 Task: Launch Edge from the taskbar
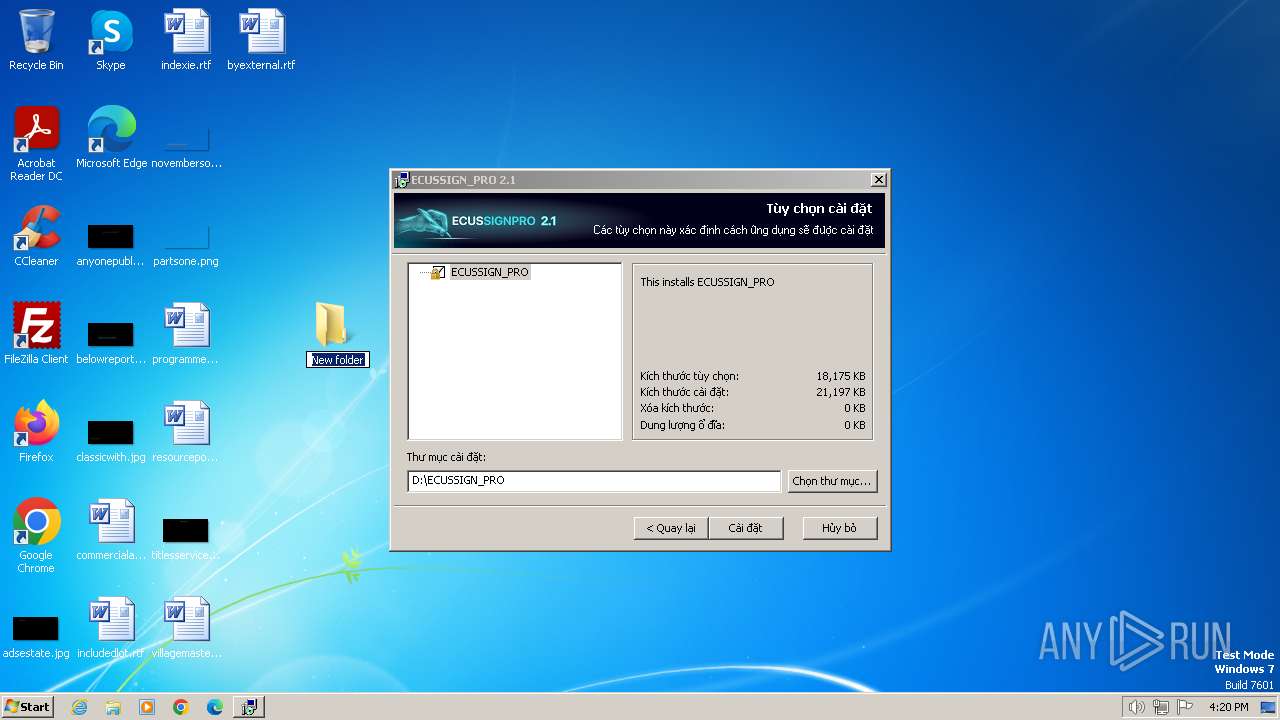(x=215, y=707)
